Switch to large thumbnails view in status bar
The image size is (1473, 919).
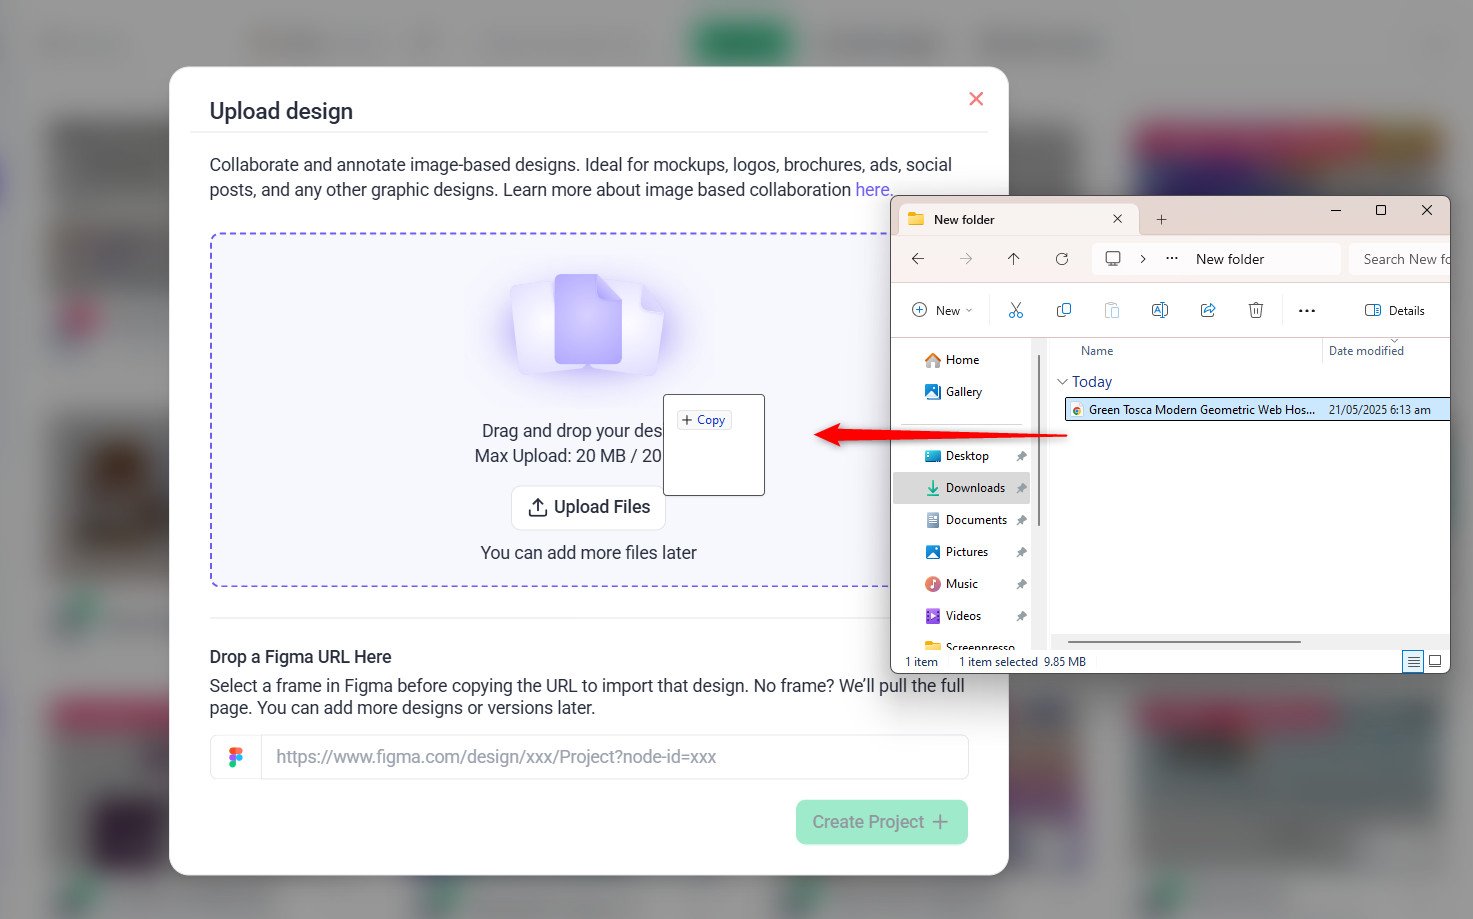[1435, 662]
